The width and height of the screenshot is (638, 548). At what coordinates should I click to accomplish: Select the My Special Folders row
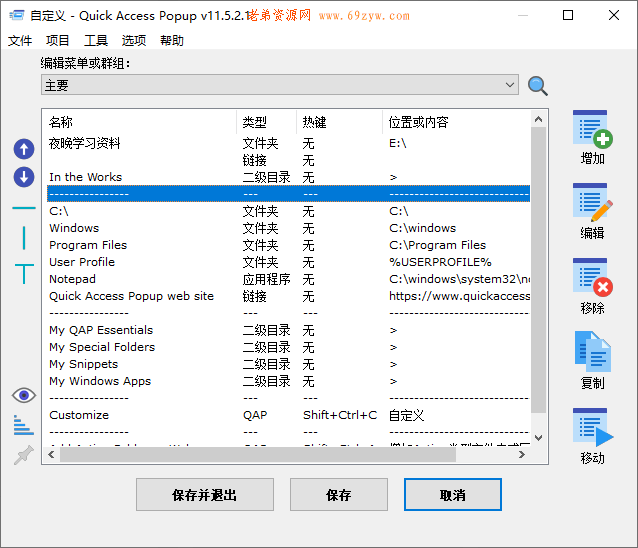pyautogui.click(x=288, y=347)
